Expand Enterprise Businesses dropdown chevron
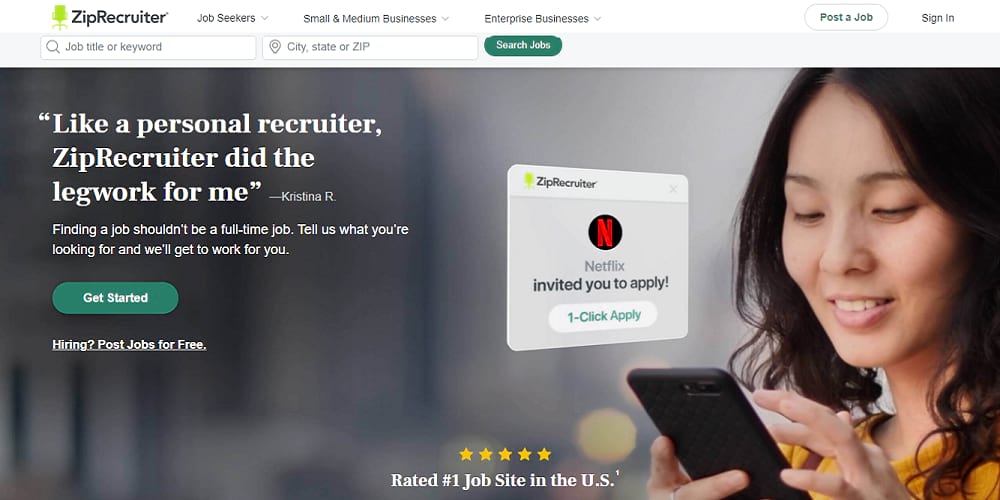The height and width of the screenshot is (500, 1000). point(597,18)
